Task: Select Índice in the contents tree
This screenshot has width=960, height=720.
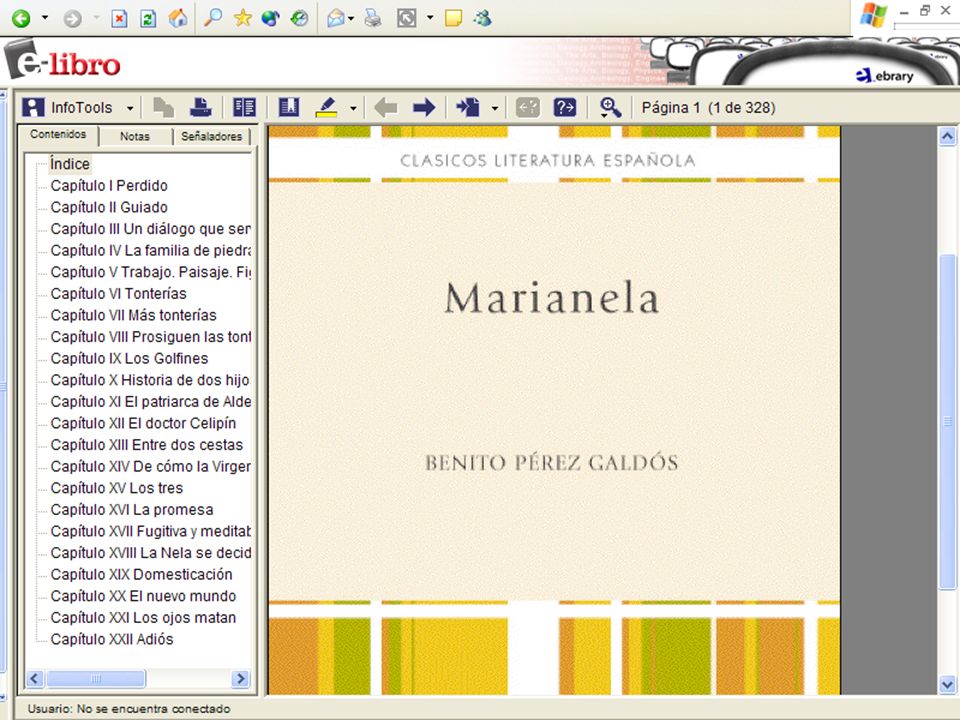Action: (70, 164)
